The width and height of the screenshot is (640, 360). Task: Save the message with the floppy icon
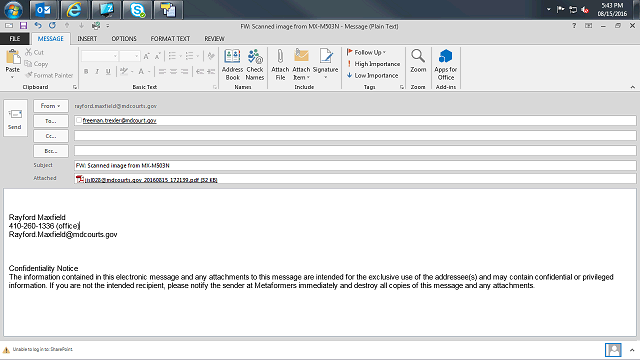click(x=23, y=26)
